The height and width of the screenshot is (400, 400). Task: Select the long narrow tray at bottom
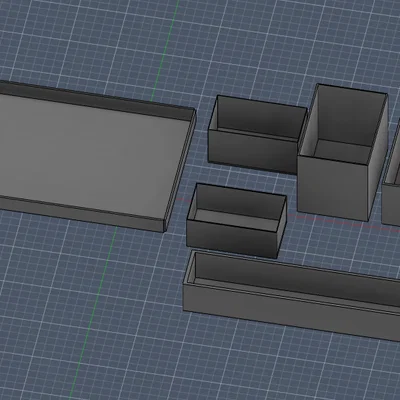click(x=292, y=295)
